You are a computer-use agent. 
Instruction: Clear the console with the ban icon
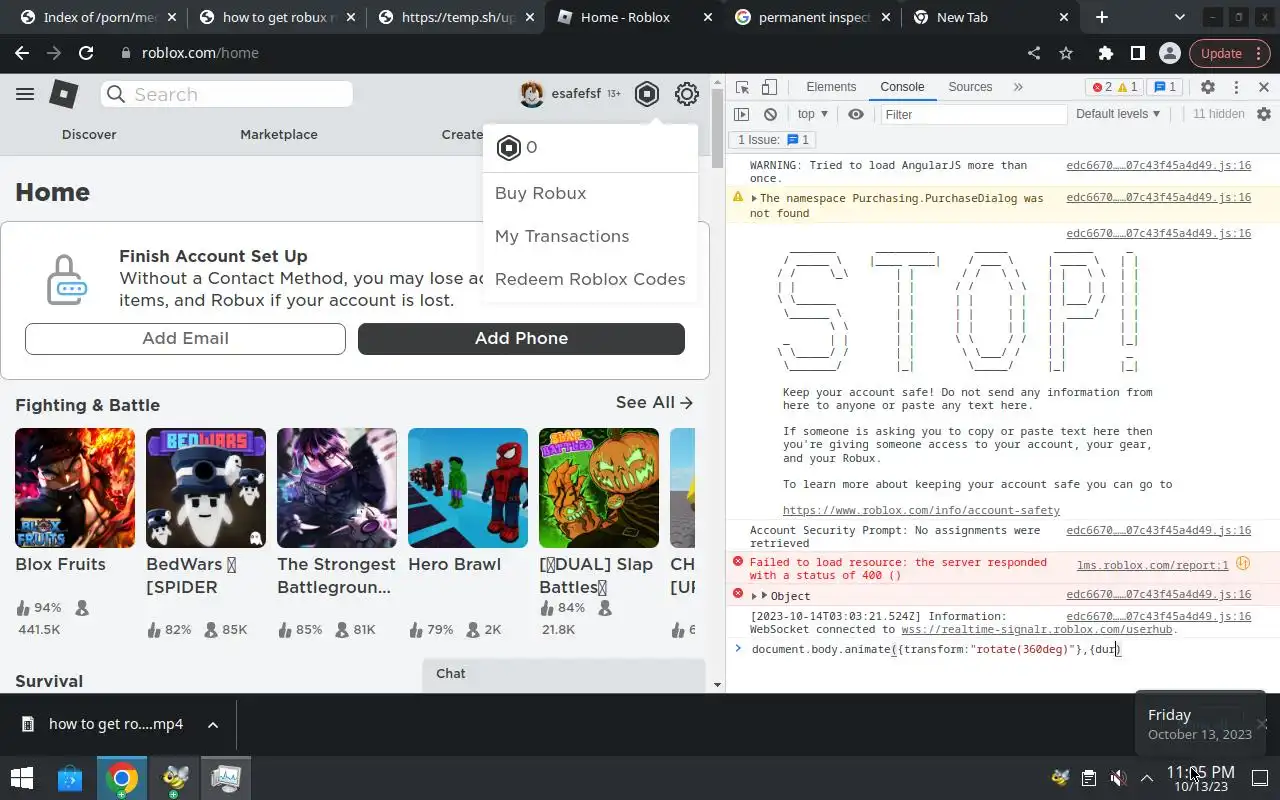coord(770,114)
